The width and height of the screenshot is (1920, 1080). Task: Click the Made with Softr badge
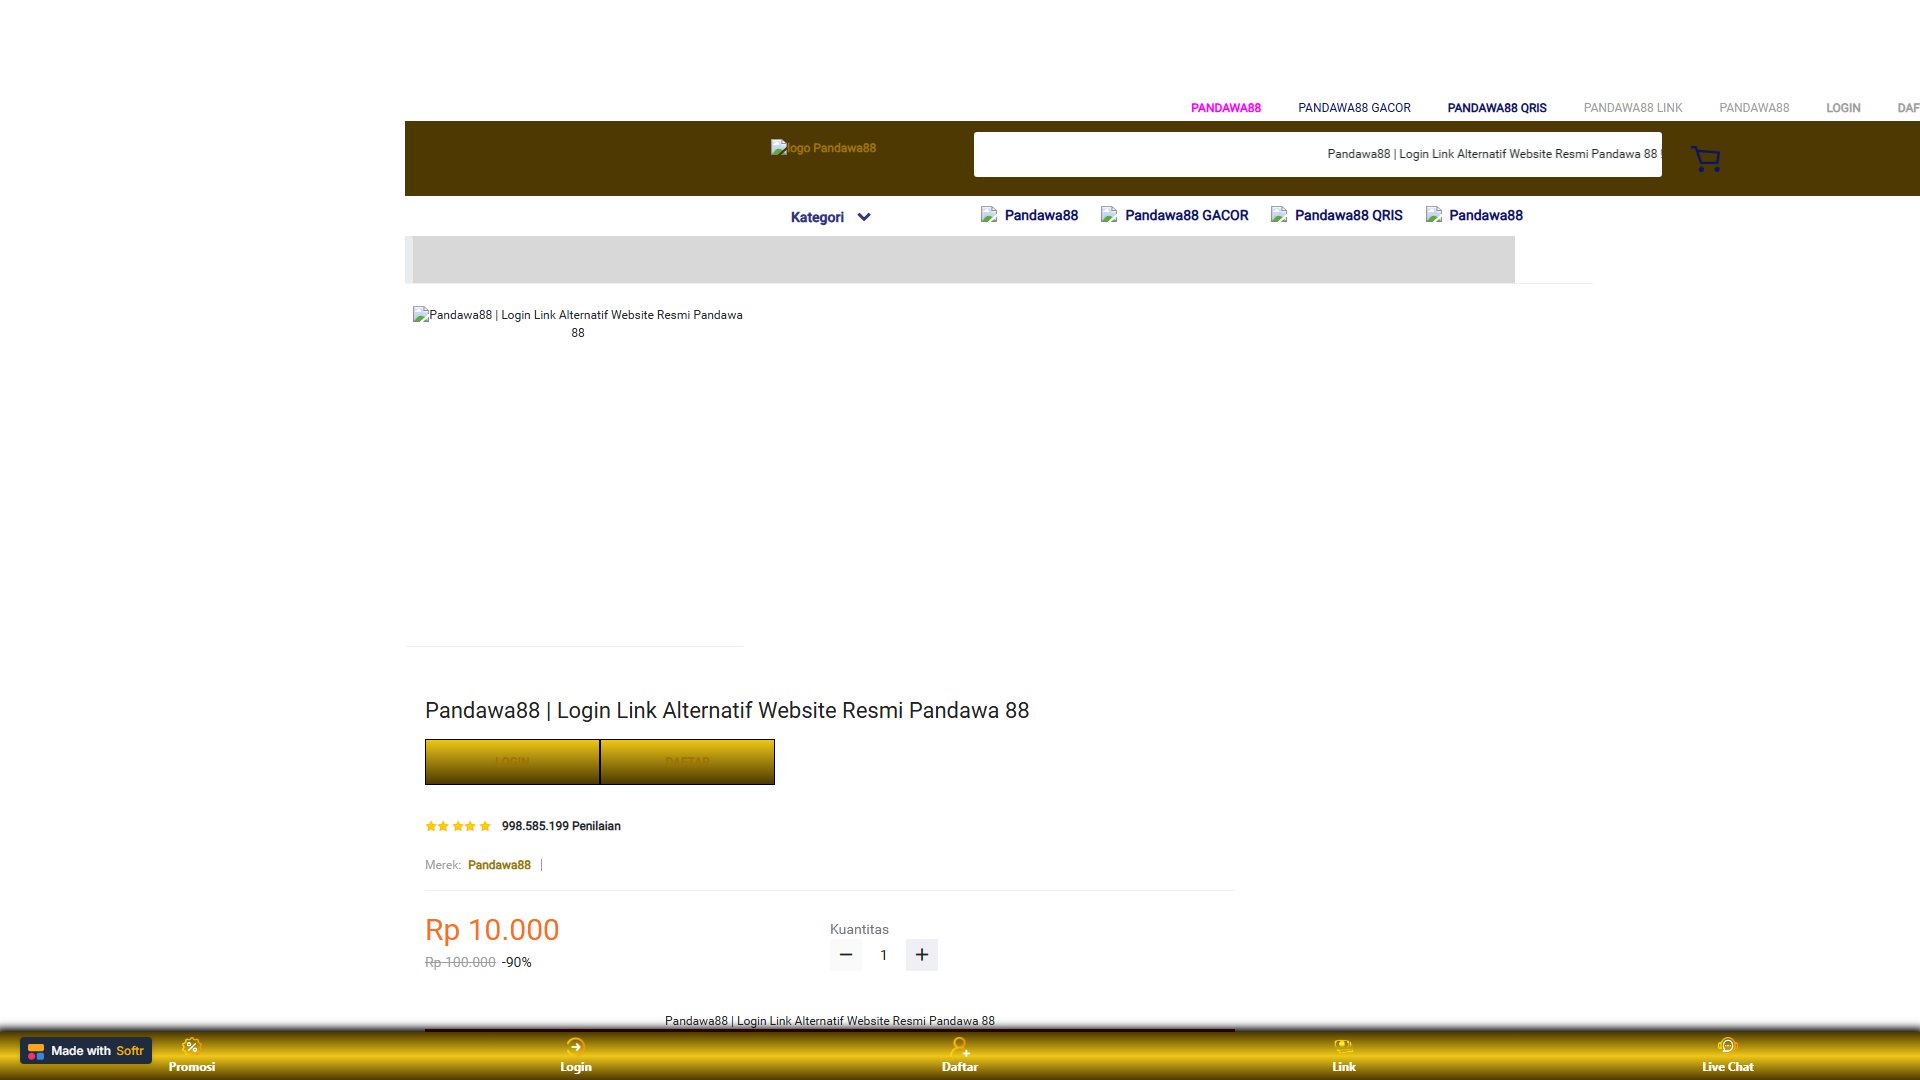86,1051
